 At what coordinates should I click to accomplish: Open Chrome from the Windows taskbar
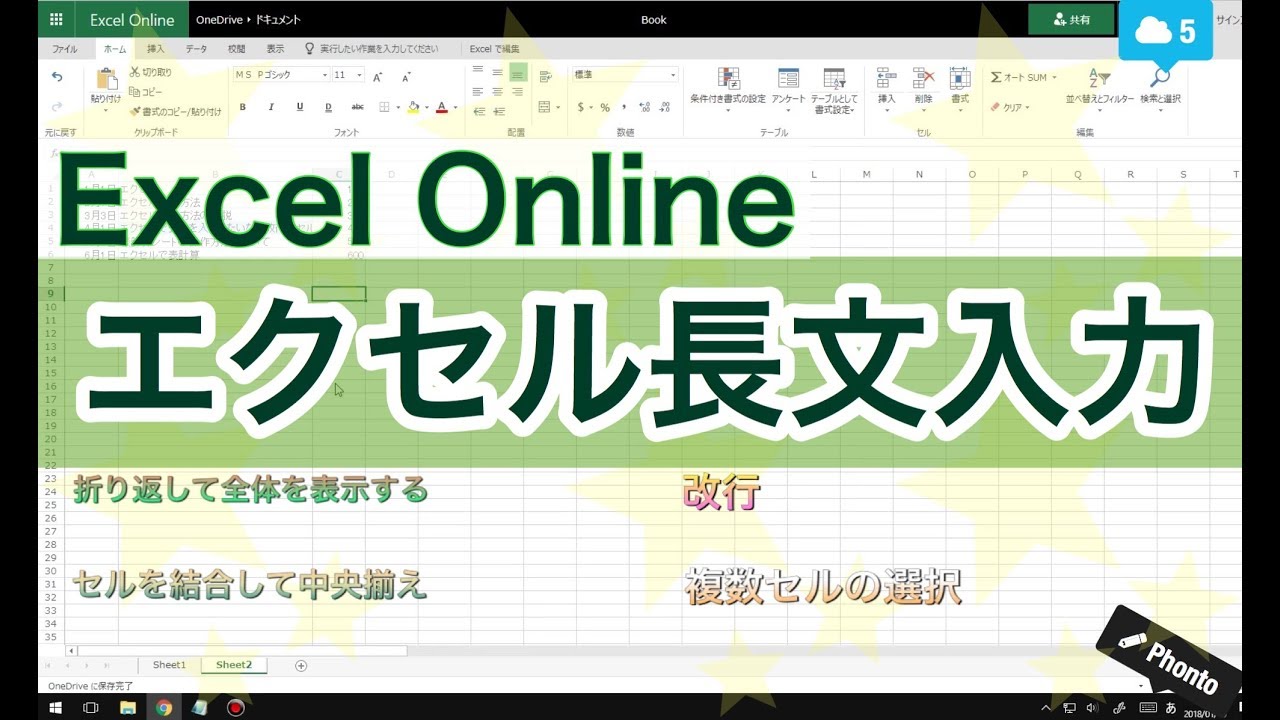164,708
